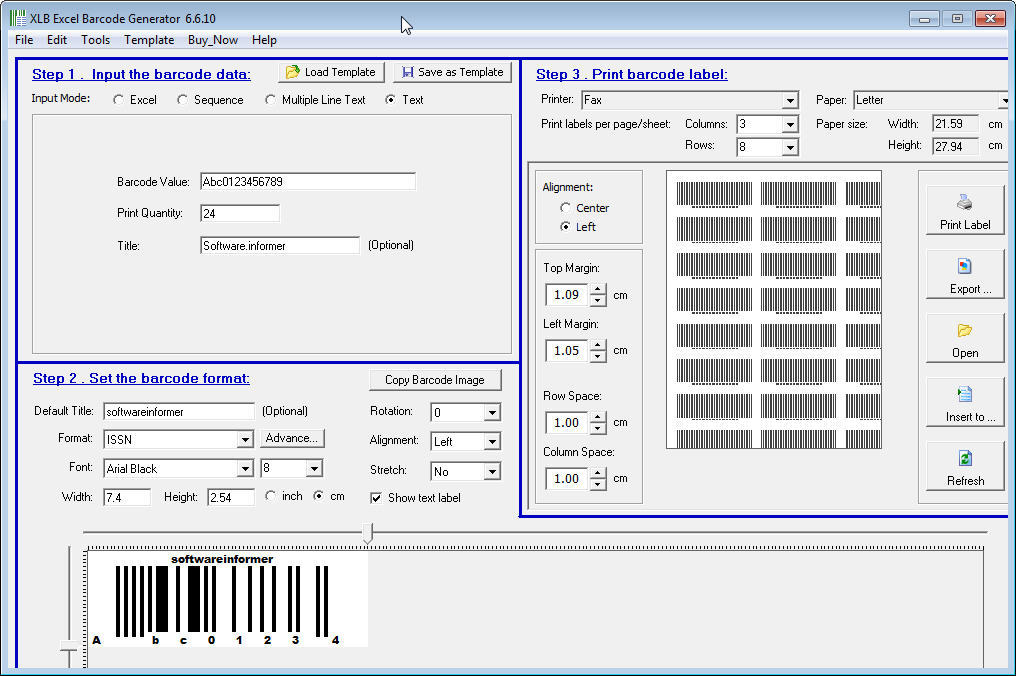The height and width of the screenshot is (676, 1016).
Task: Click the Advance... button
Action: 292,438
